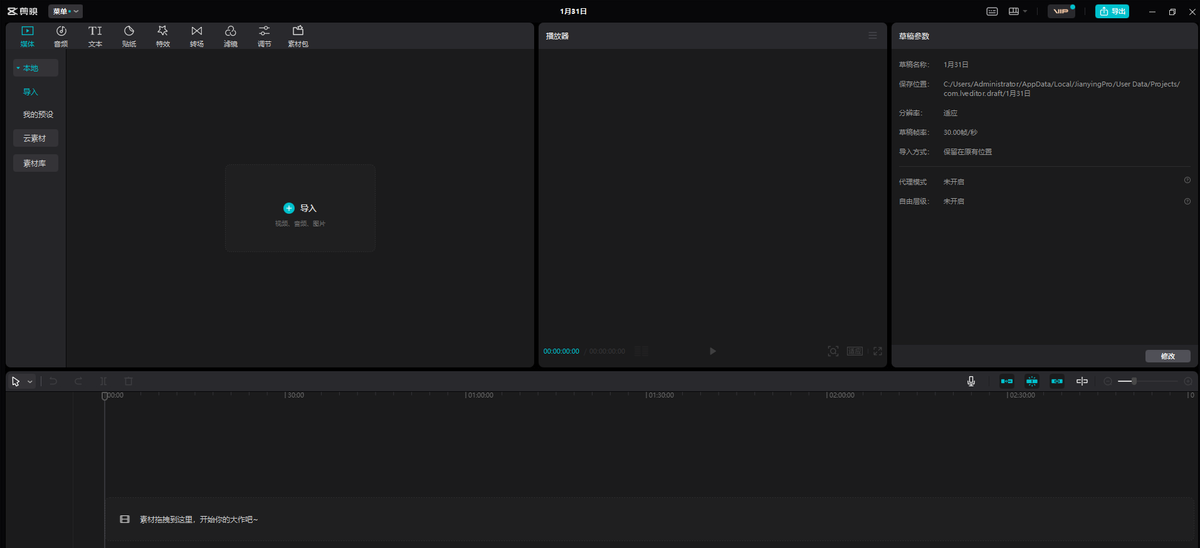Click the microphone record icon in timeline toolbar
Image resolution: width=1200 pixels, height=548 pixels.
click(970, 381)
